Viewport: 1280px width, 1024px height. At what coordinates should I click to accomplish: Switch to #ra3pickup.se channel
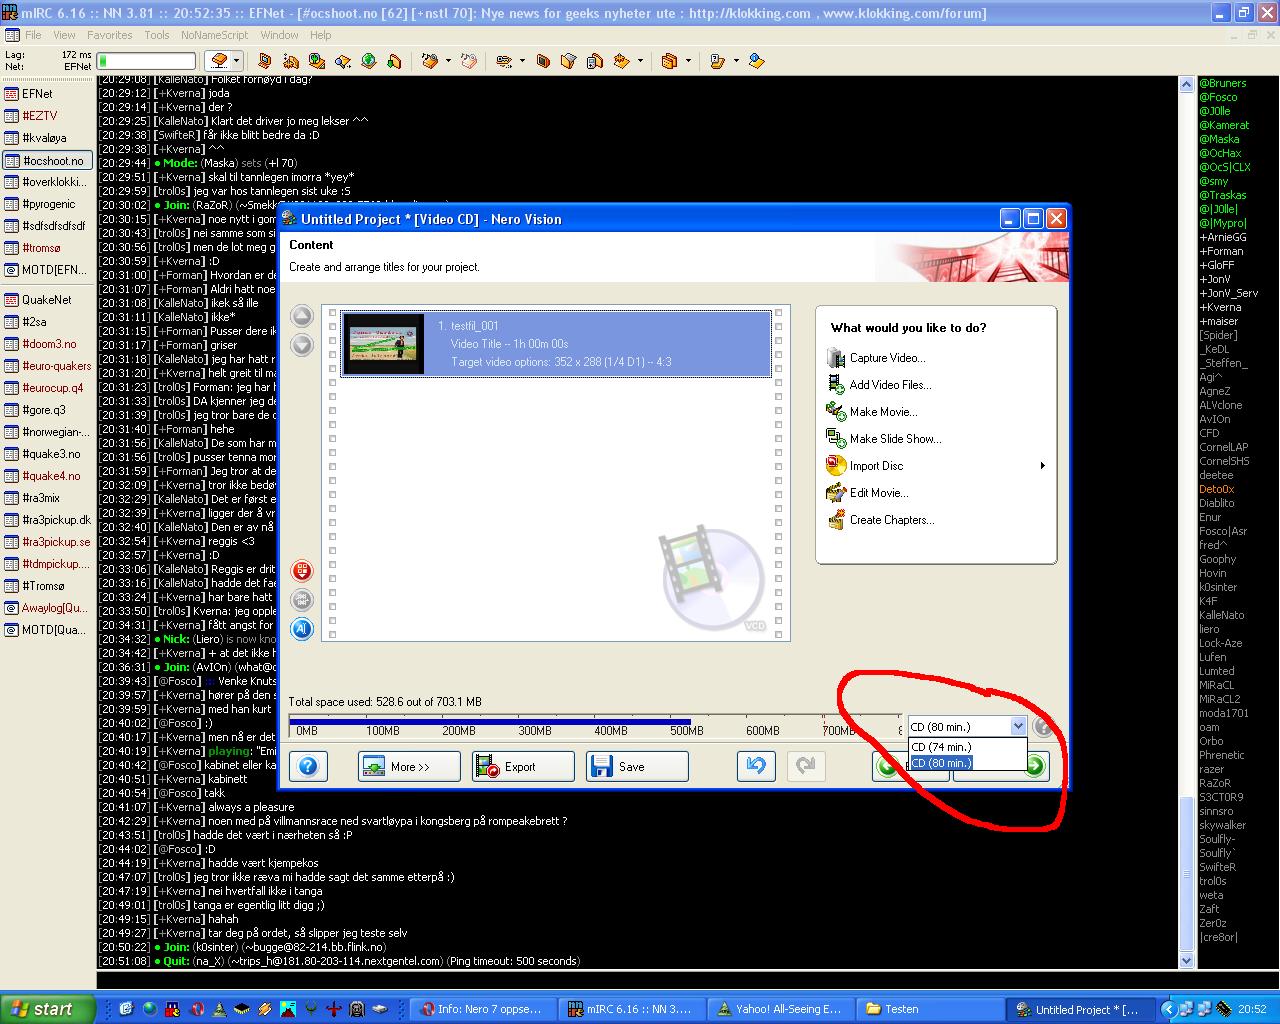(47, 542)
